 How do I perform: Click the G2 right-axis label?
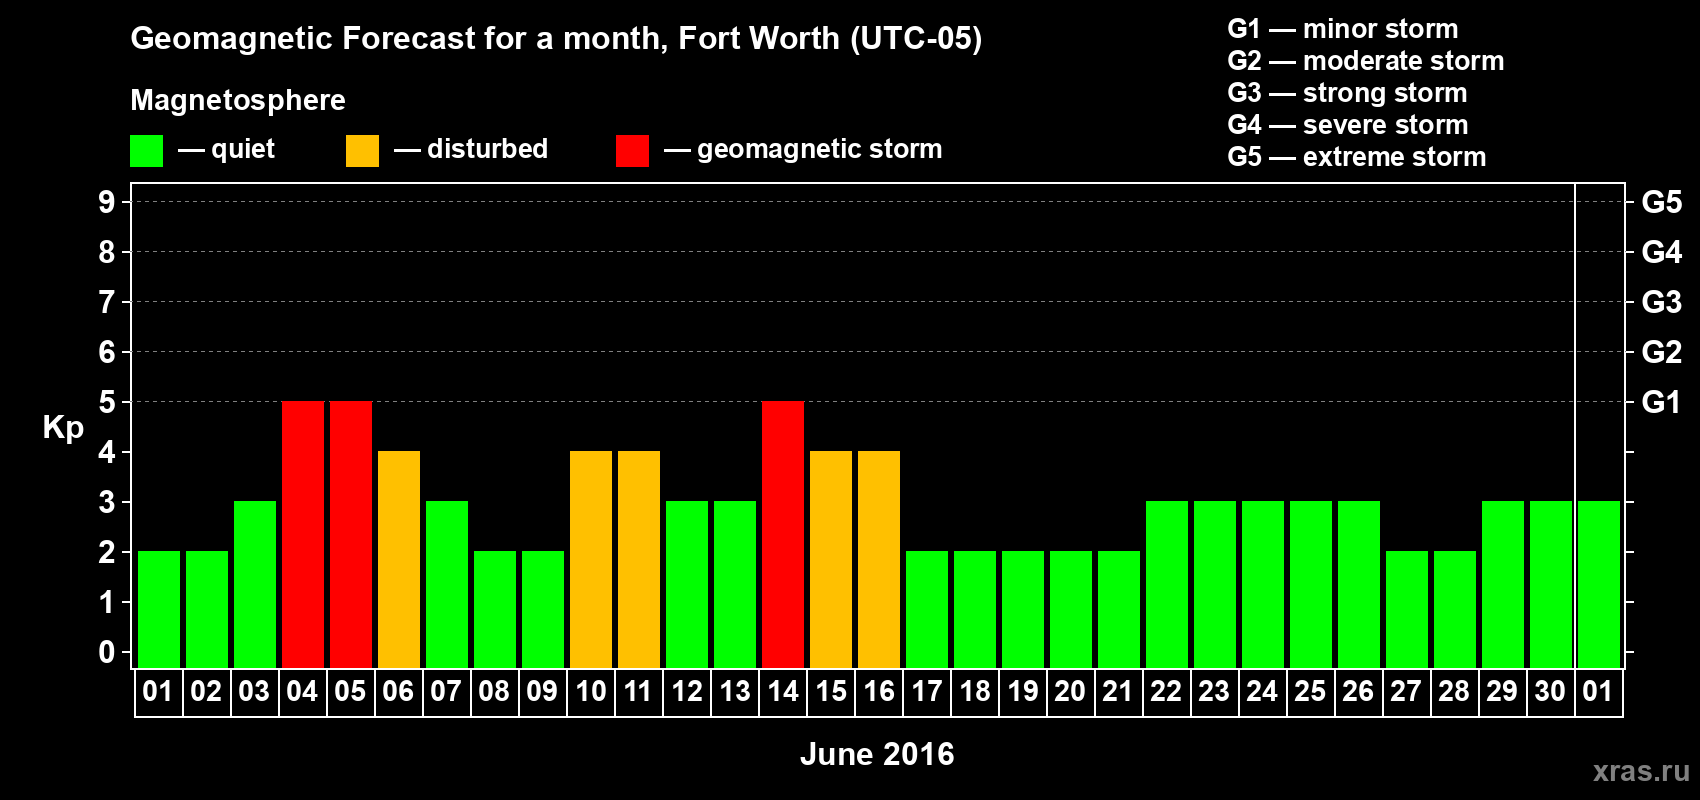click(x=1662, y=352)
